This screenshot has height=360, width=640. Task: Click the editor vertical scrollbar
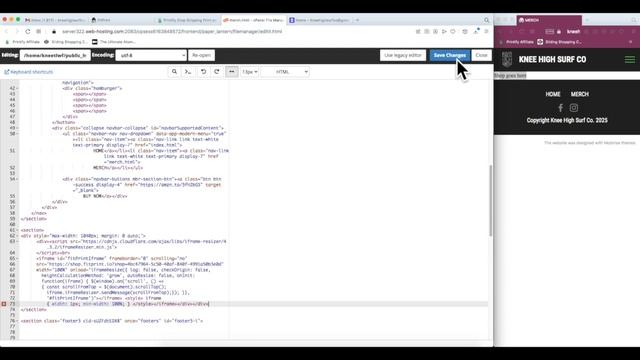pos(490,200)
